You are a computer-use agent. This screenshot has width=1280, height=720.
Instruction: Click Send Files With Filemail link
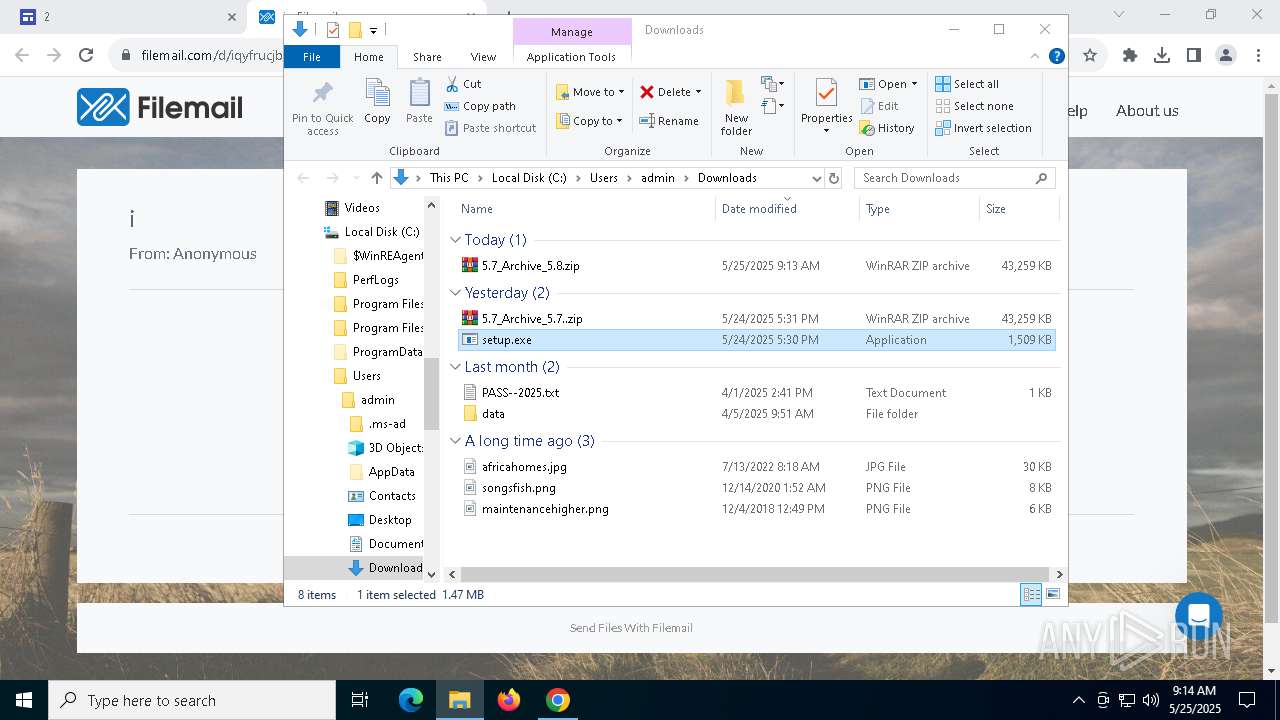(631, 628)
